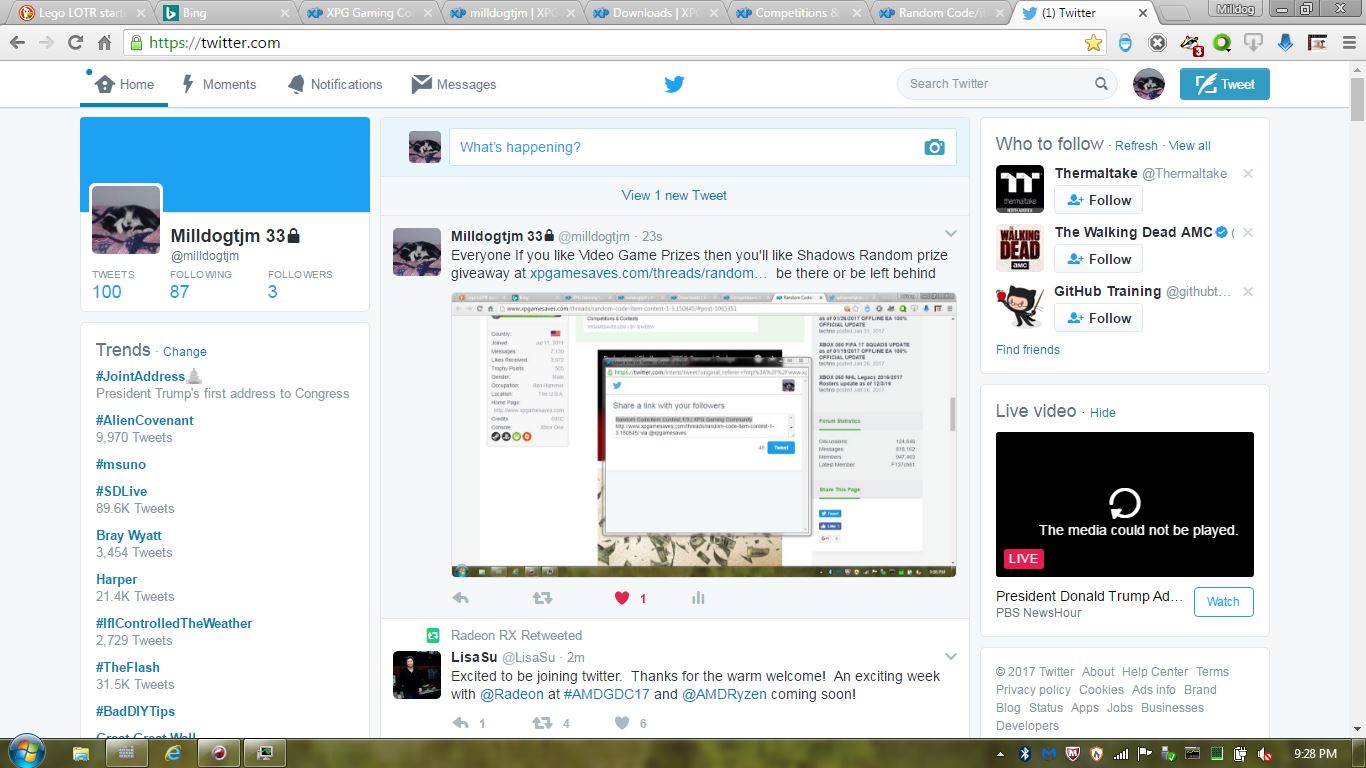This screenshot has height=768, width=1366.
Task: Open profile and settings avatar menu
Action: (1148, 84)
